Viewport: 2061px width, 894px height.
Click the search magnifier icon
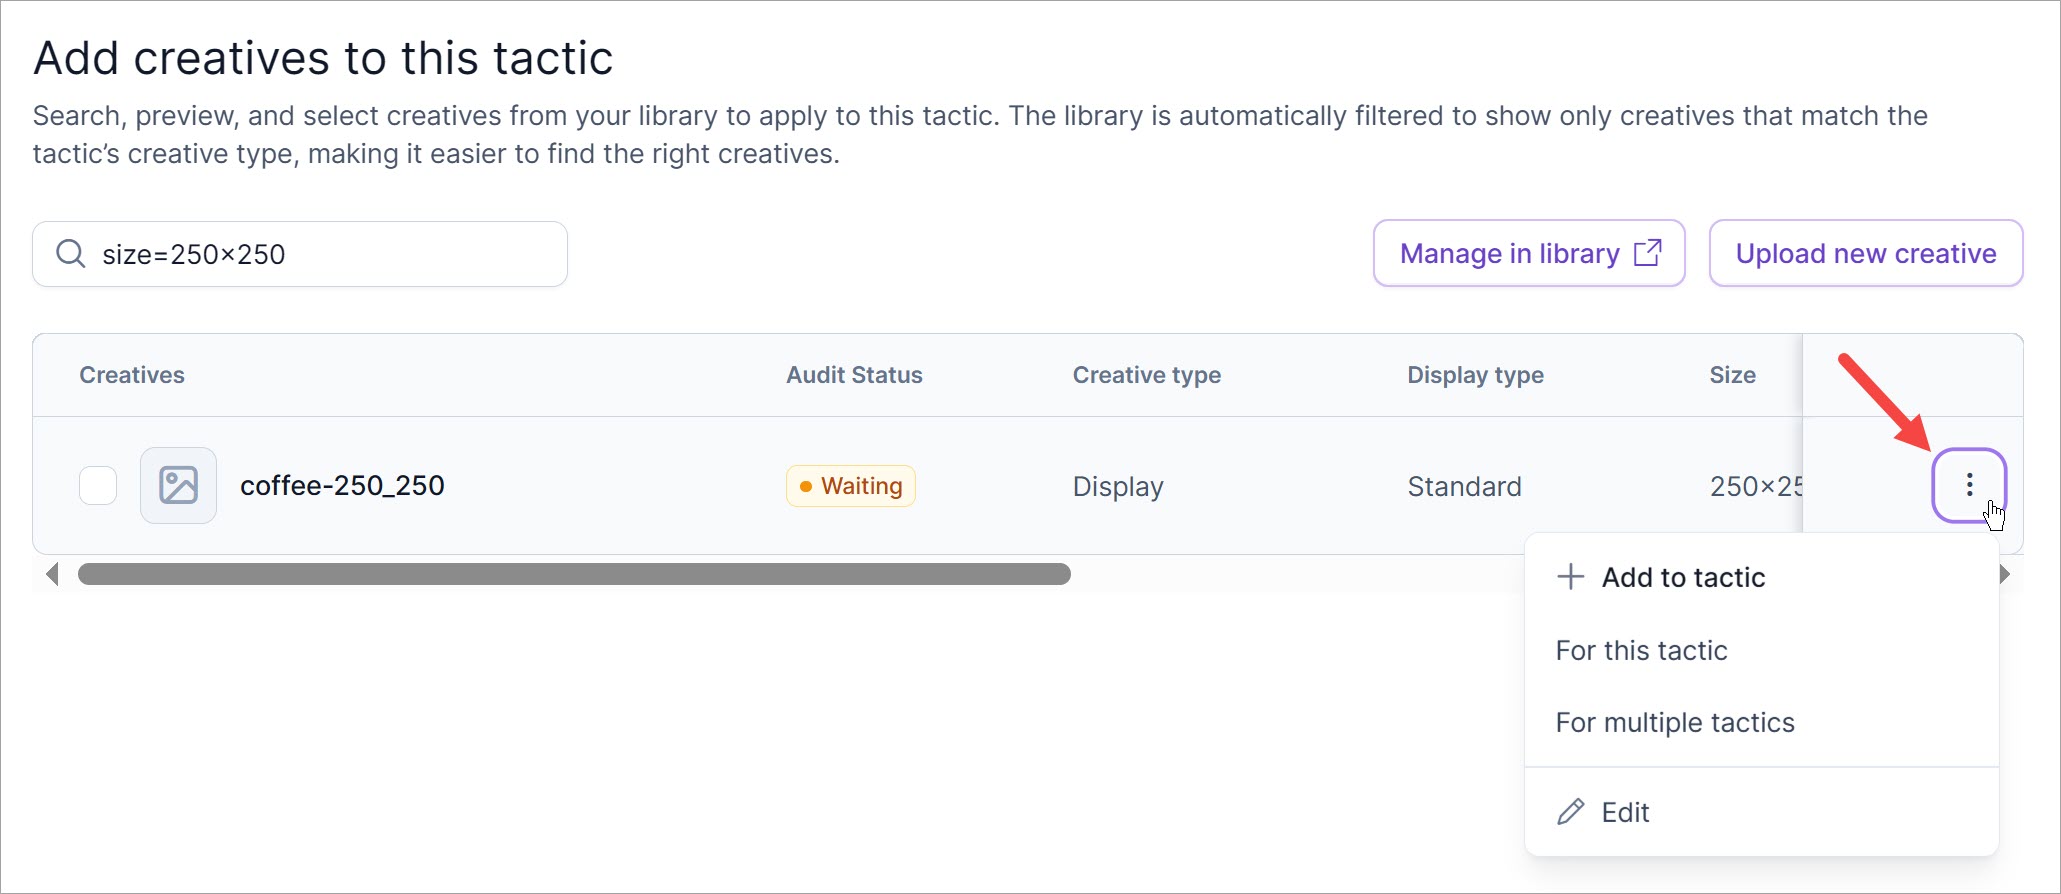[70, 254]
